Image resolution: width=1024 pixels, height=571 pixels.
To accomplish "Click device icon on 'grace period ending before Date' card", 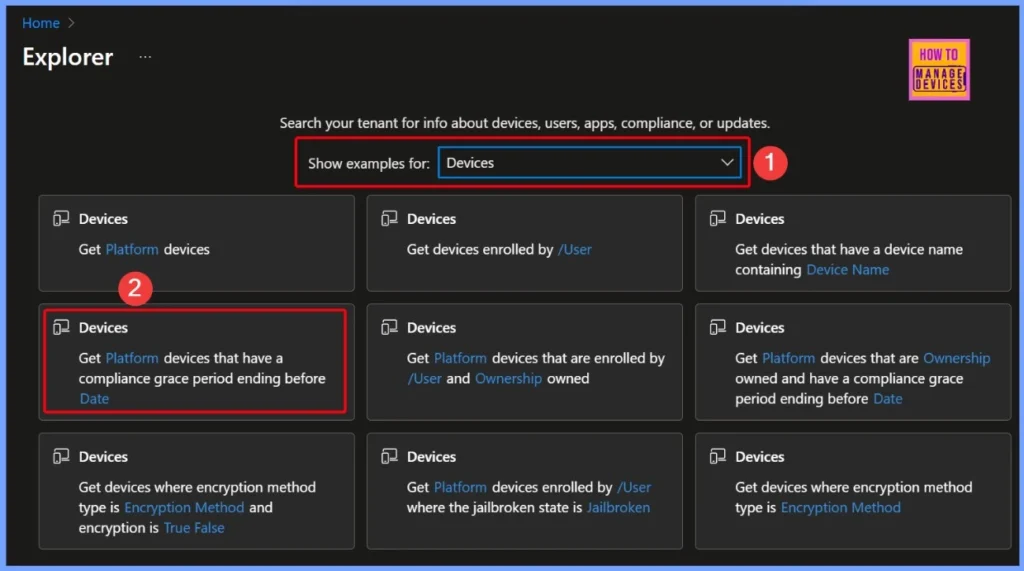I will (x=61, y=327).
